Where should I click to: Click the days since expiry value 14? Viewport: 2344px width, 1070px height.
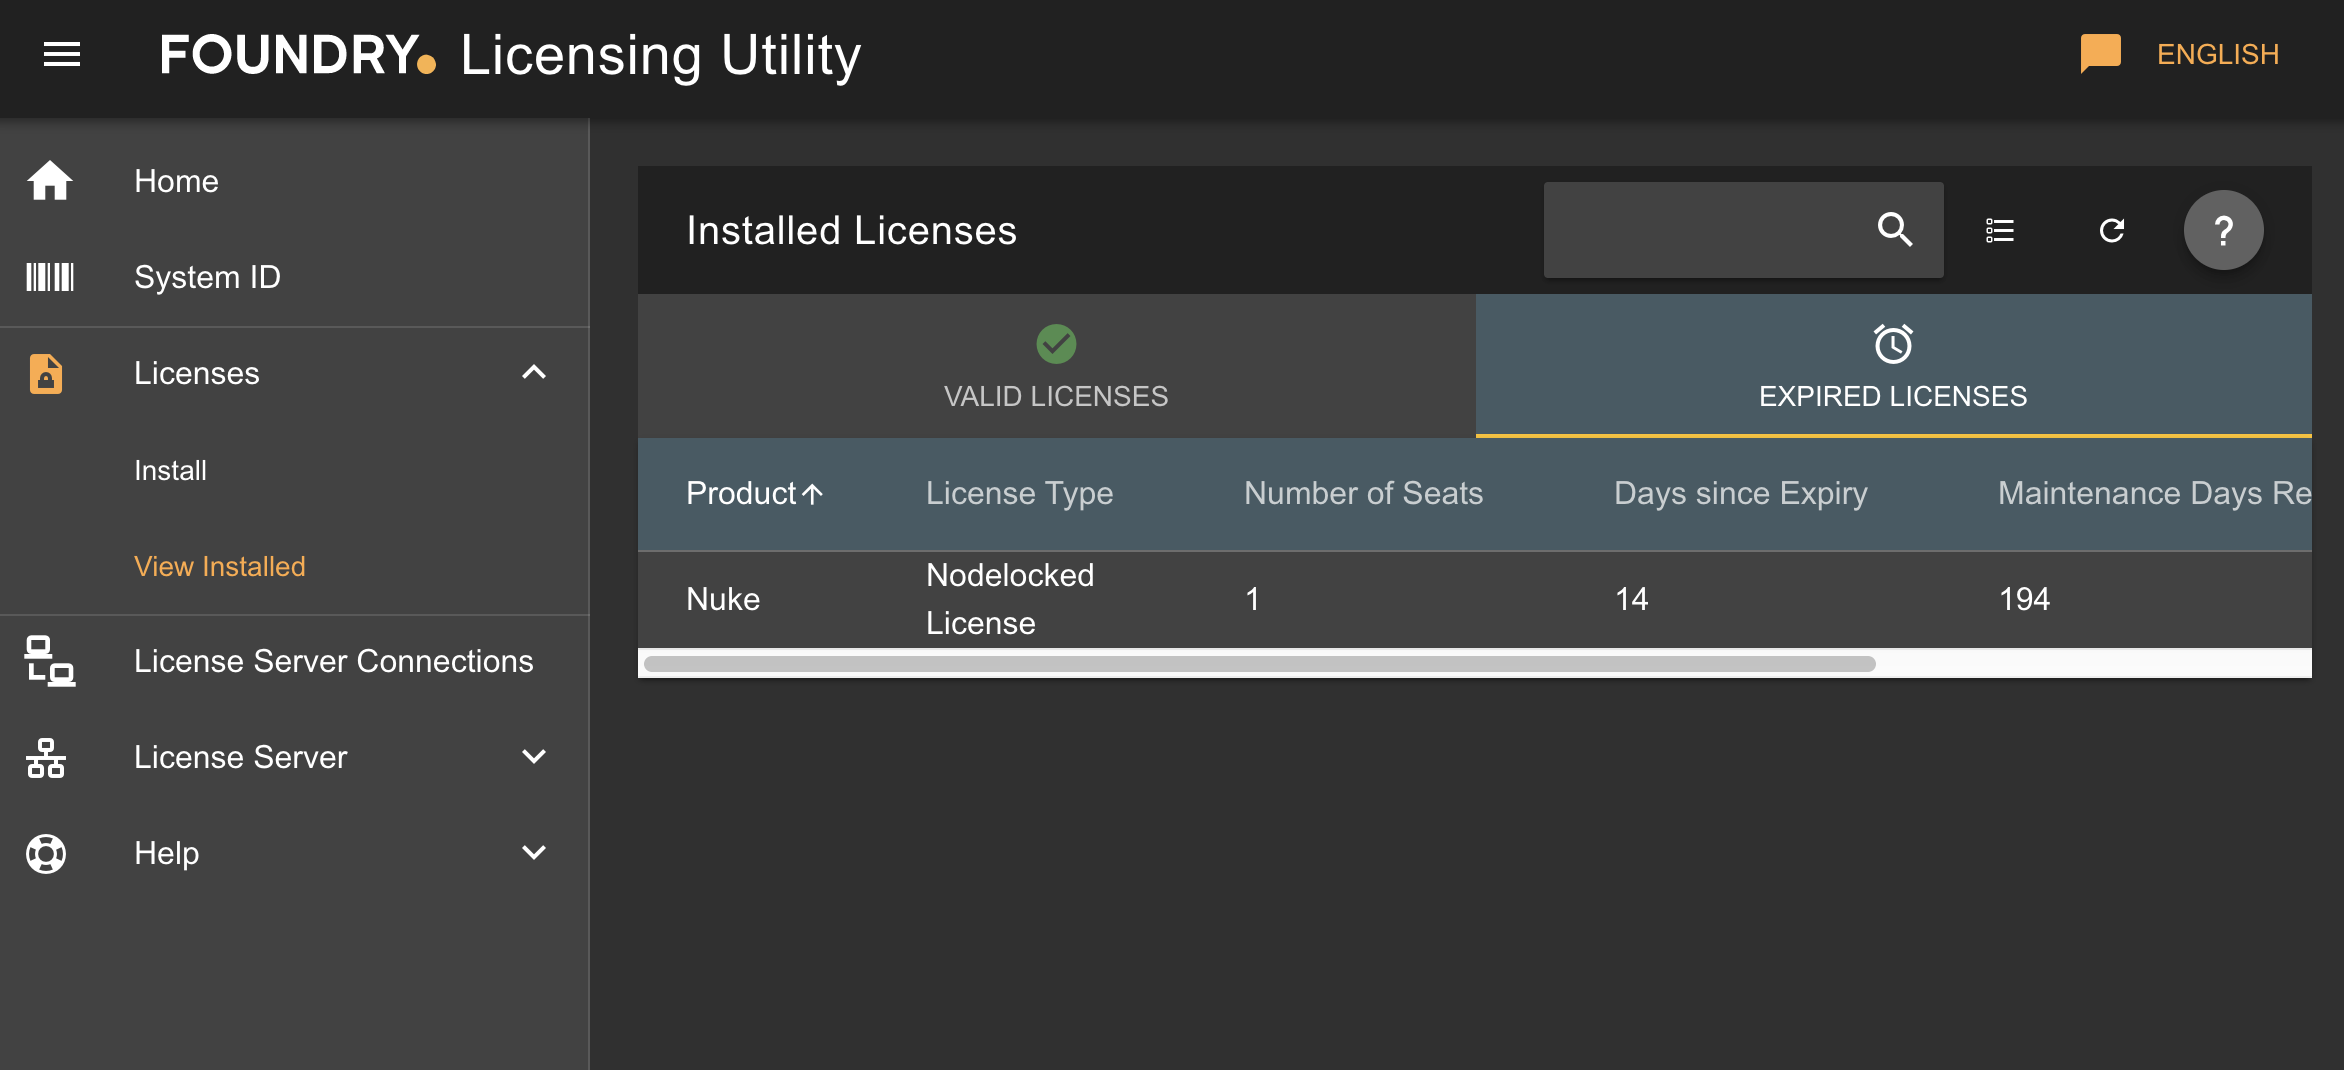(x=1631, y=599)
